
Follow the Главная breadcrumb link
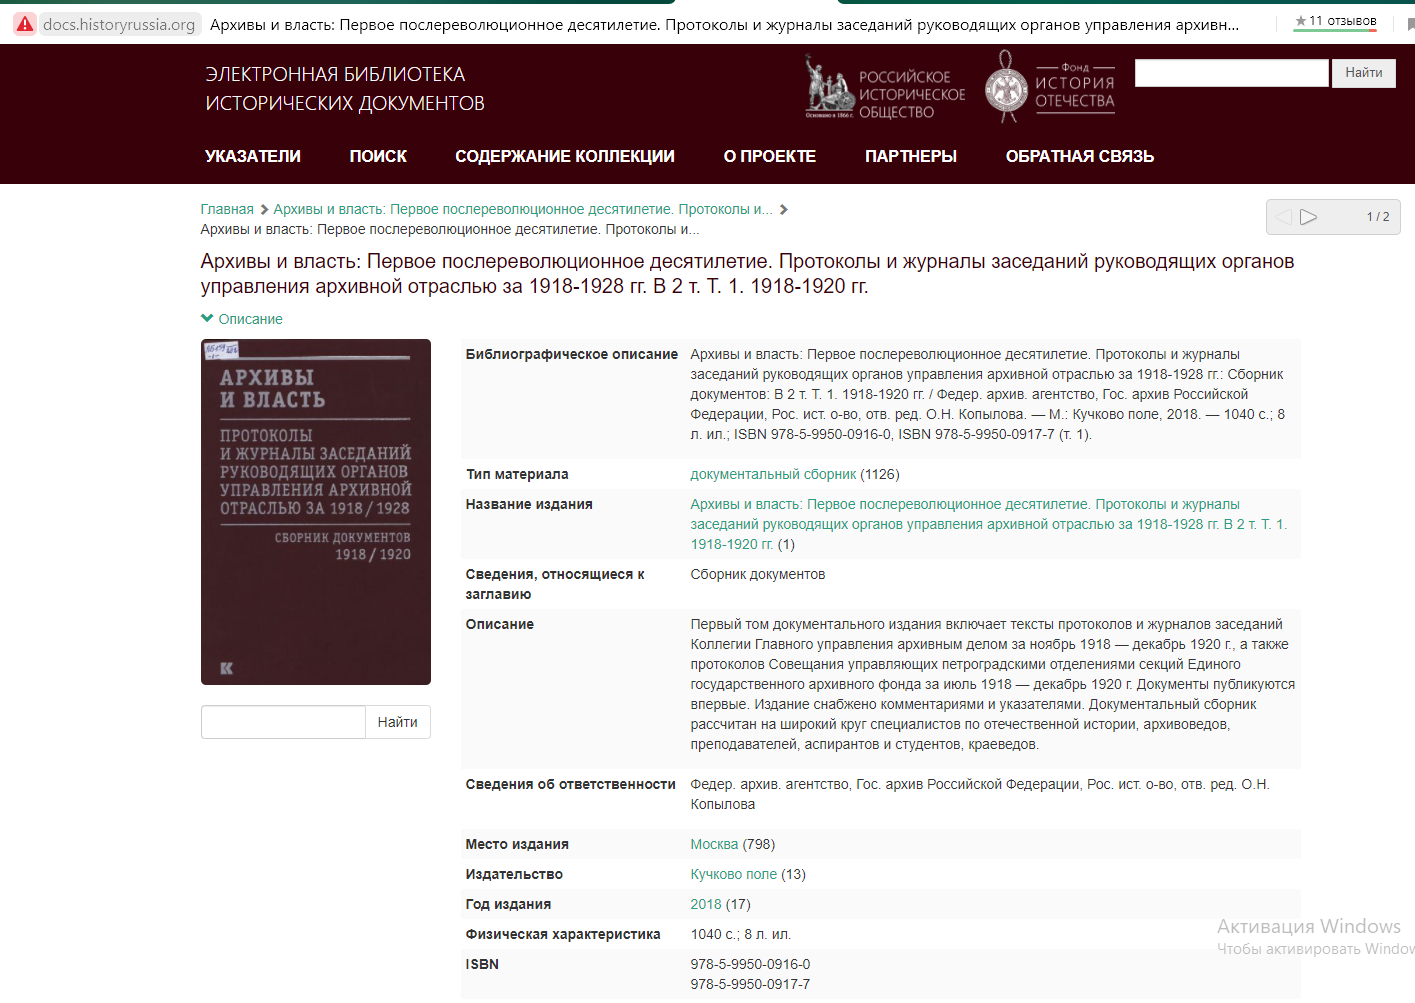point(227,209)
